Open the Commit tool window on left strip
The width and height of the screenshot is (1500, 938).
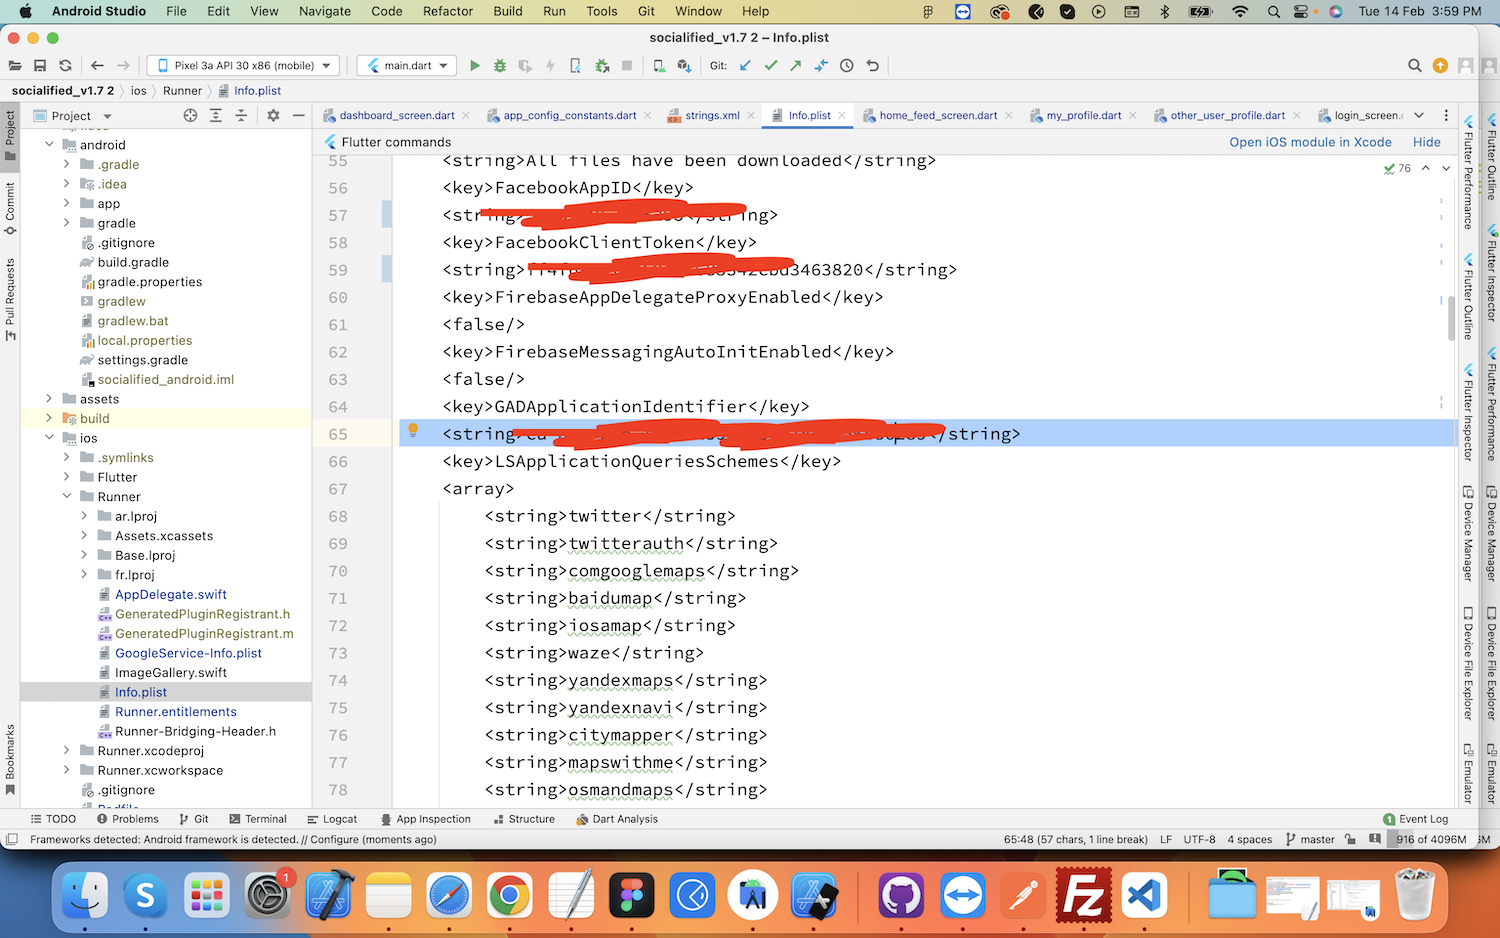(10, 208)
